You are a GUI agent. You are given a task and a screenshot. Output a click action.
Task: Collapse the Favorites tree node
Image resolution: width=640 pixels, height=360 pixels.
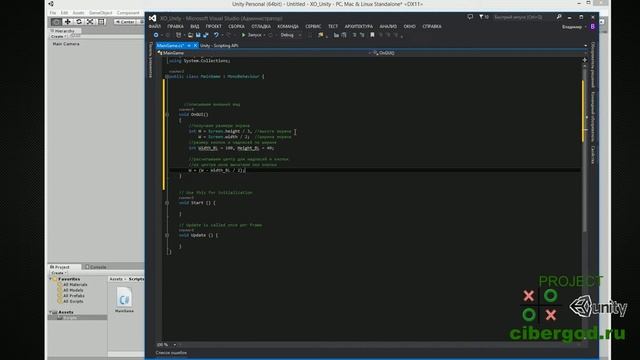pos(51,279)
